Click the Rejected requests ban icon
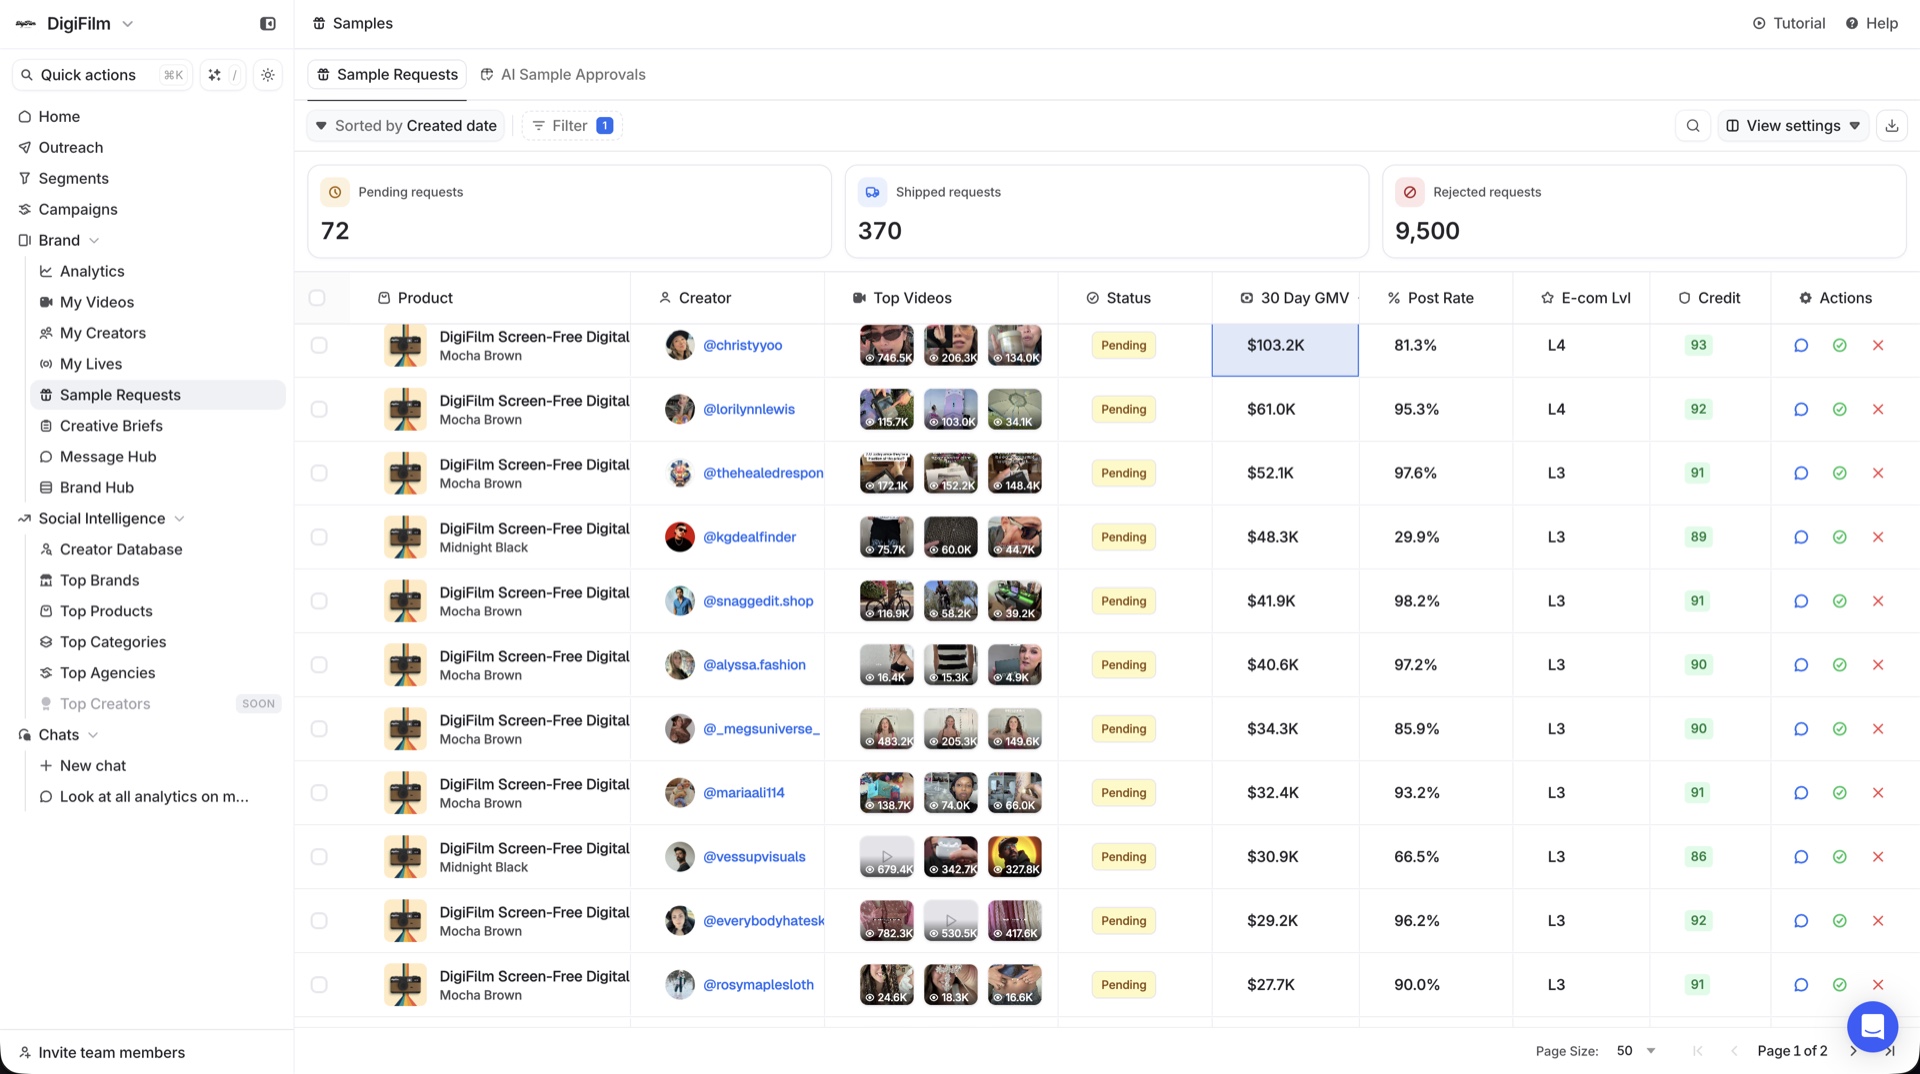The image size is (1920, 1074). point(1409,192)
